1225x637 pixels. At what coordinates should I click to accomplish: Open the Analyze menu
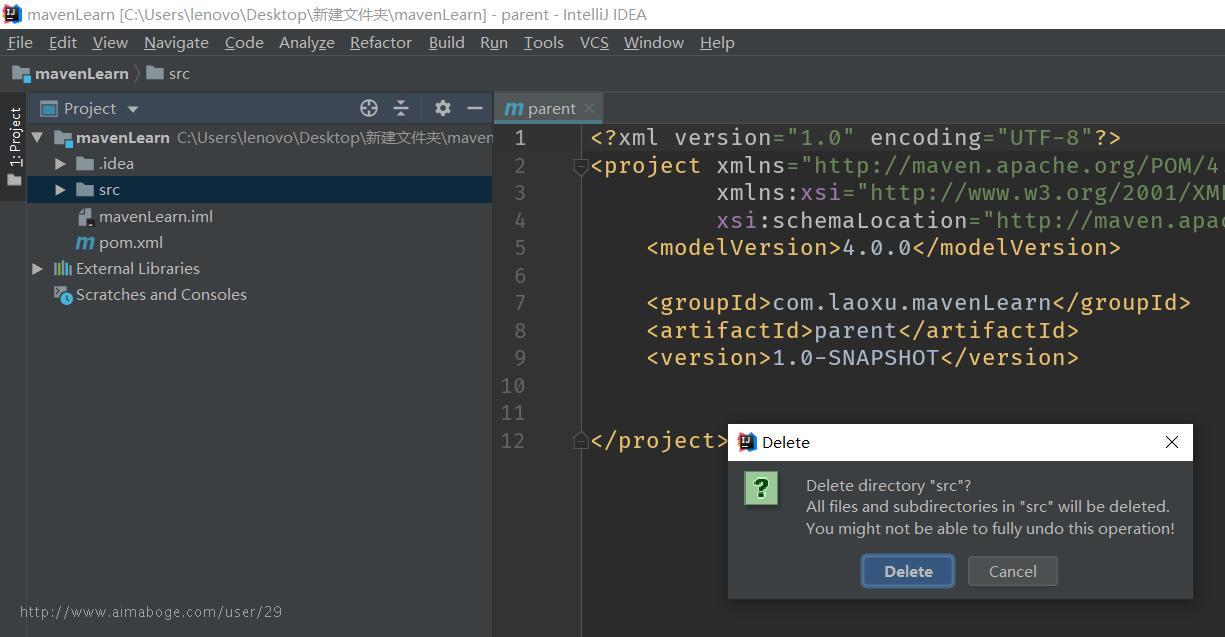pos(307,42)
